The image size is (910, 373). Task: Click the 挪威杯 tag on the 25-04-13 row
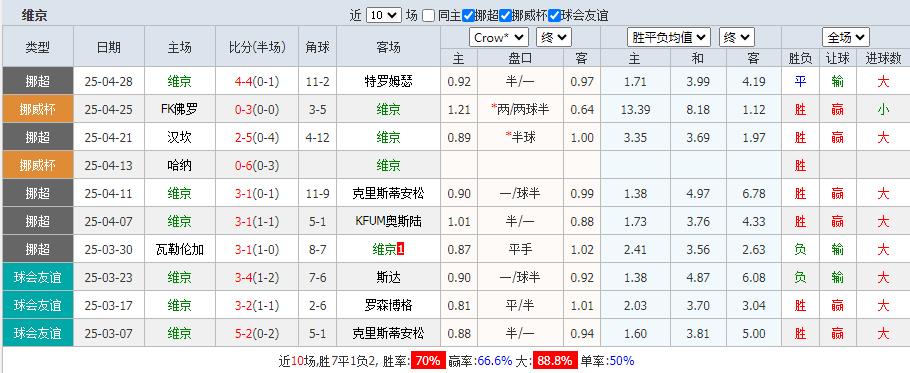point(38,165)
